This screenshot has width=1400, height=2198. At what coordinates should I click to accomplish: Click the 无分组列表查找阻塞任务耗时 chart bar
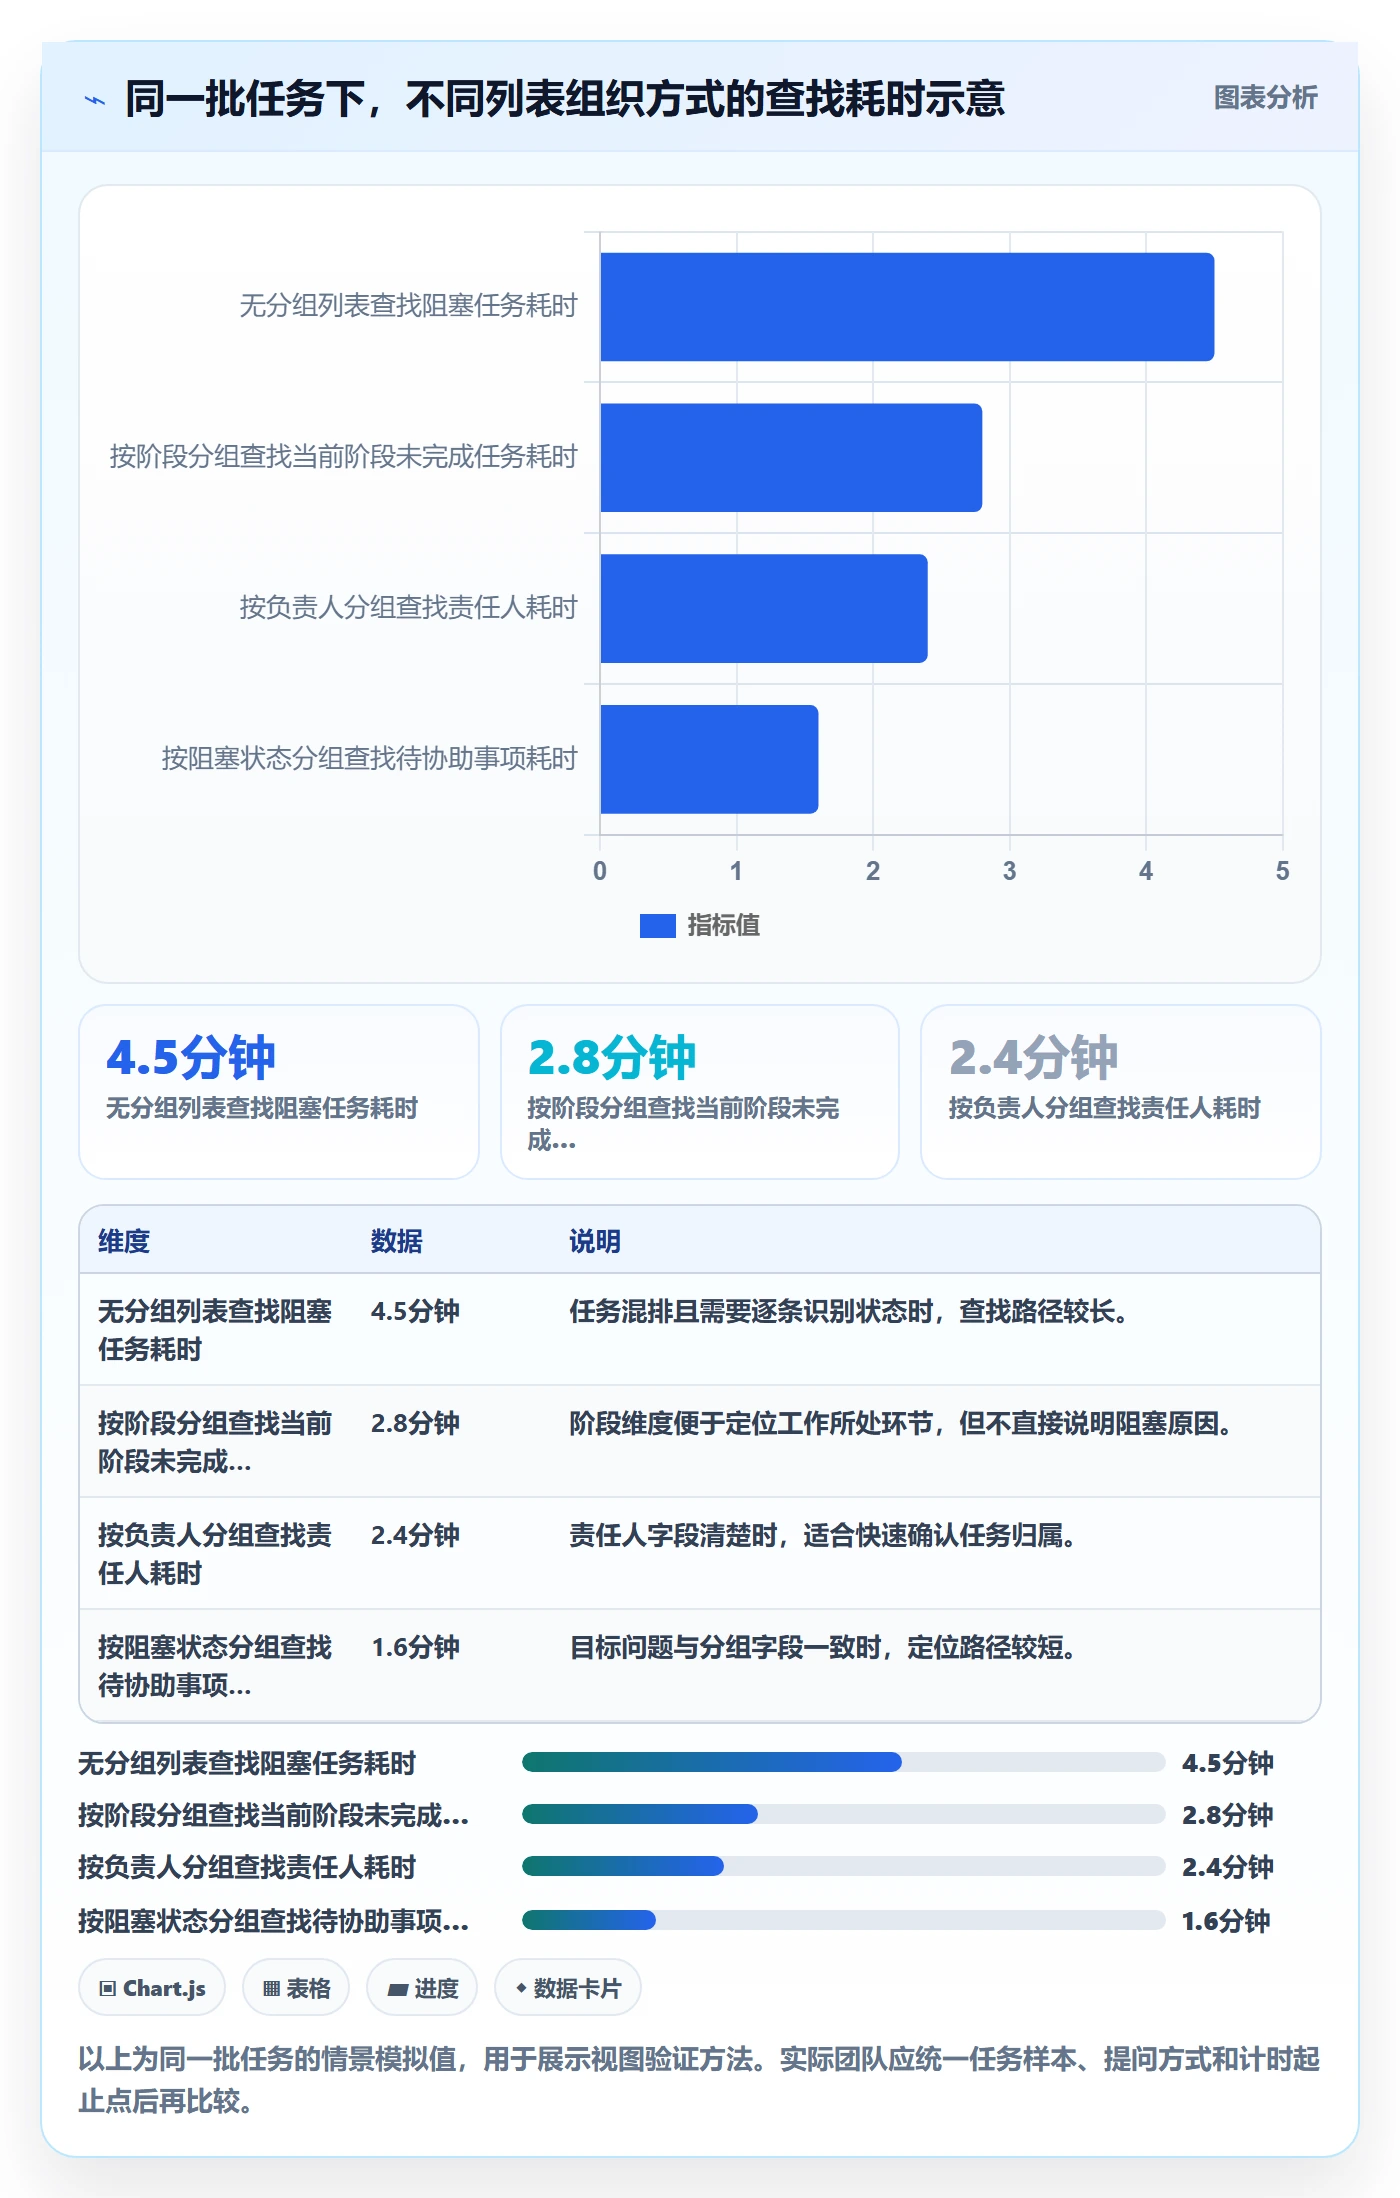[x=906, y=307]
